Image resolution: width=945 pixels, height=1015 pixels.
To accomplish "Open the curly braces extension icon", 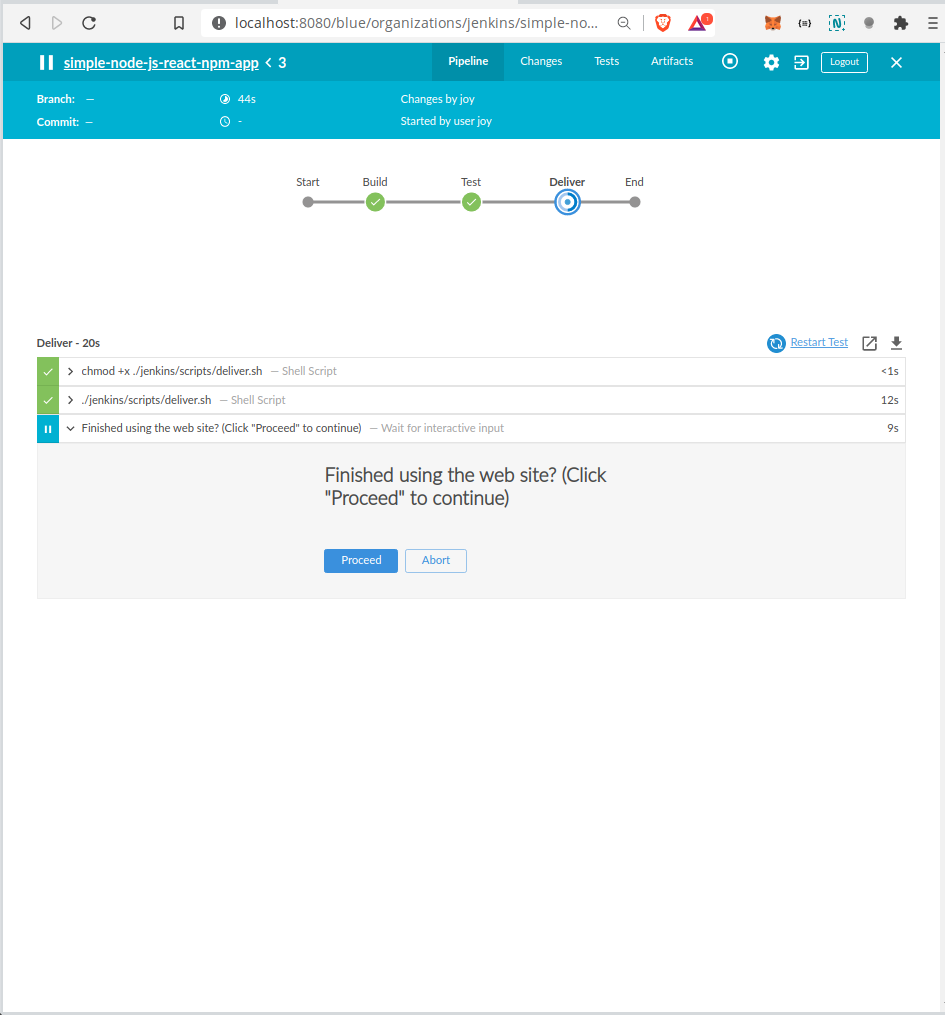I will pos(805,23).
